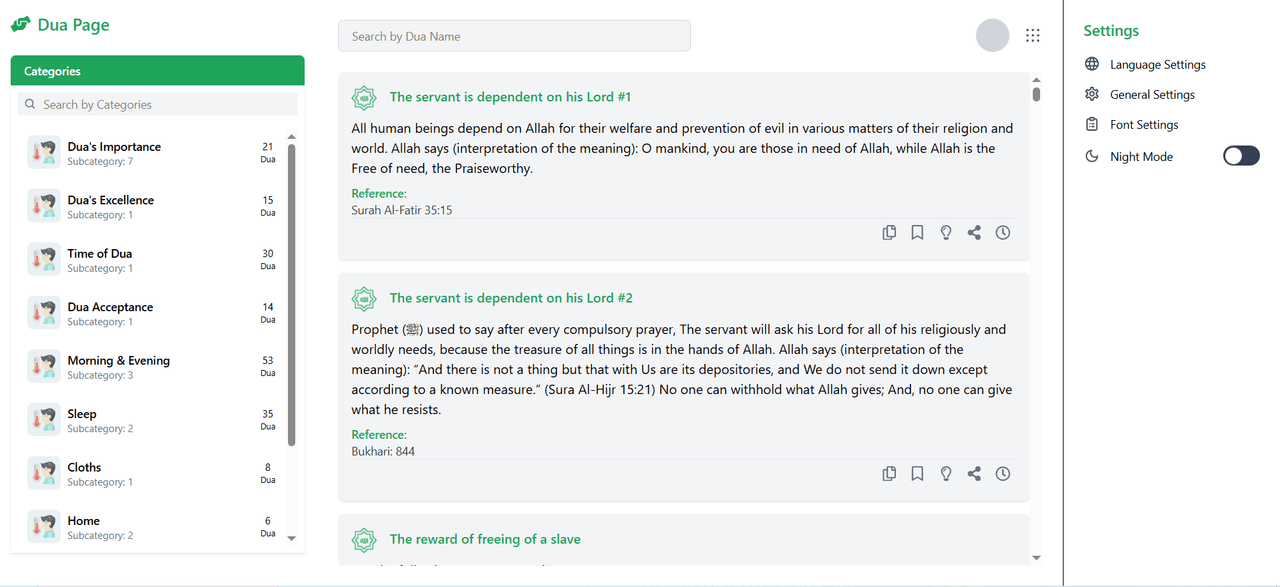Copy the first dua card text
Viewport: 1280px width, 587px height.
(x=889, y=233)
